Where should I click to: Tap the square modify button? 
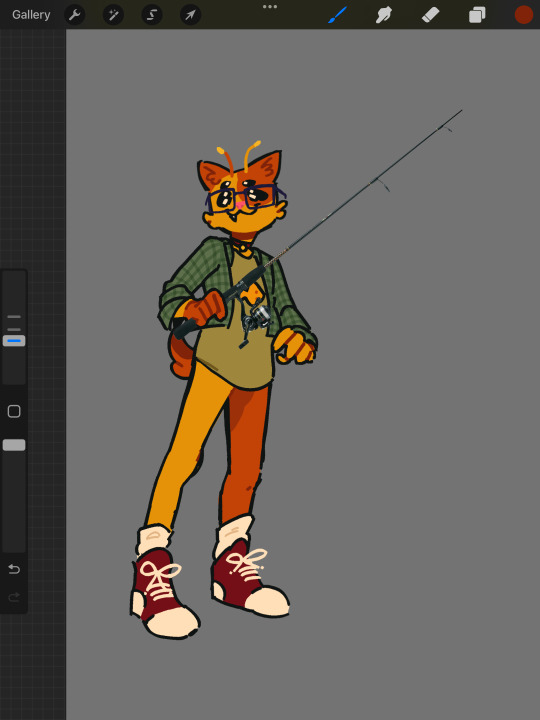(x=14, y=411)
